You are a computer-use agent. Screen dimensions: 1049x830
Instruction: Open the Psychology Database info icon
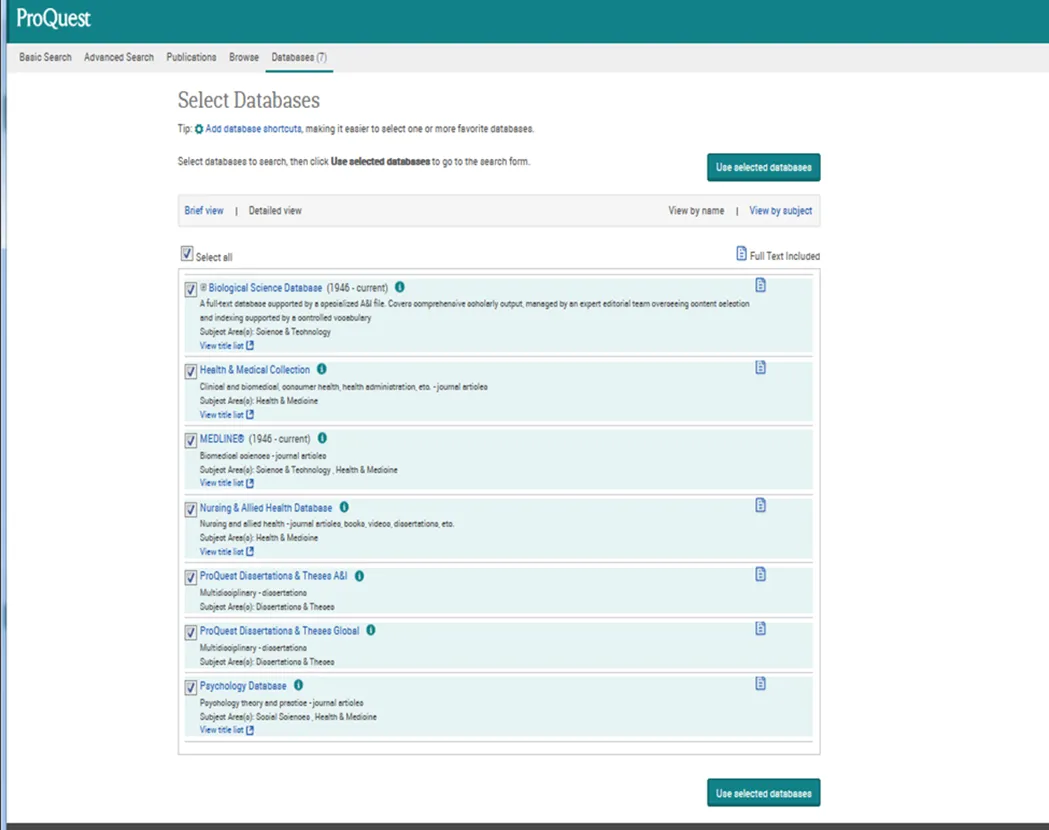click(298, 685)
